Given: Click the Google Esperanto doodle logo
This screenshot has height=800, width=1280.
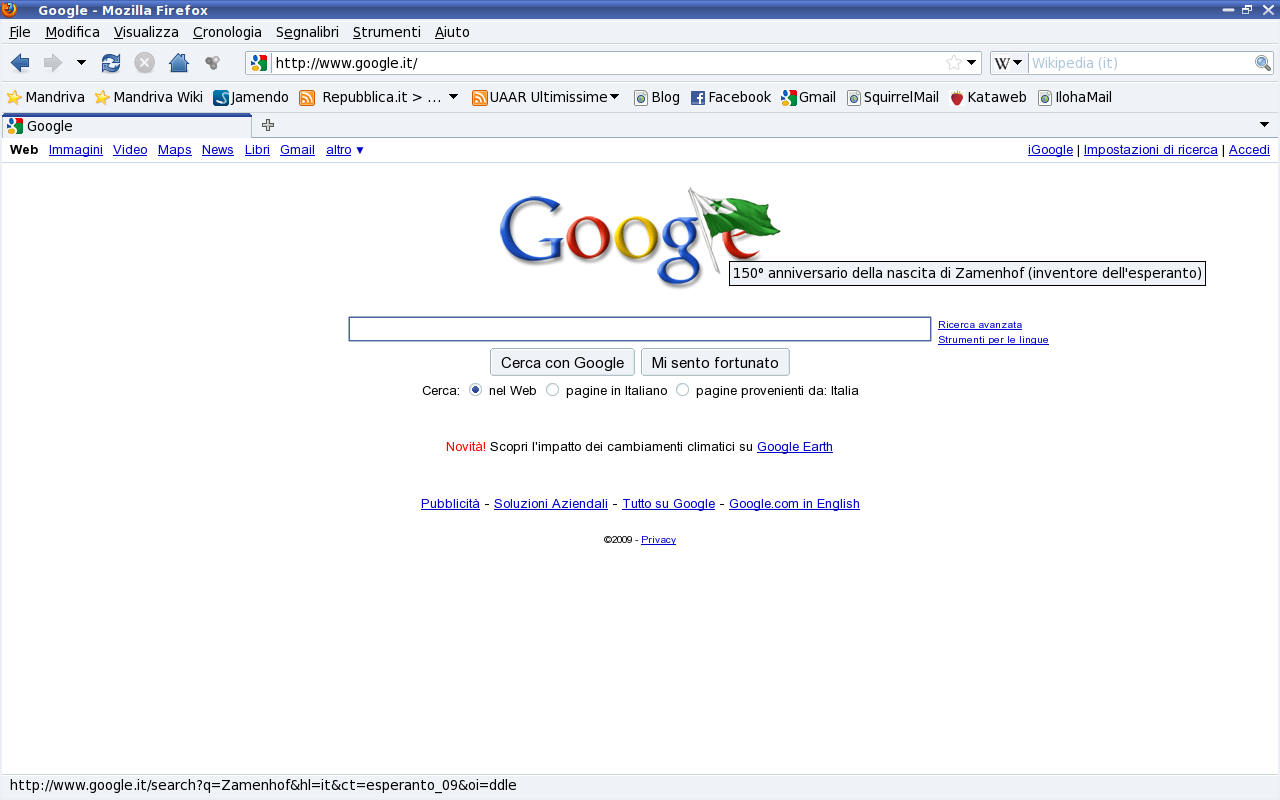Looking at the screenshot, I should point(640,238).
